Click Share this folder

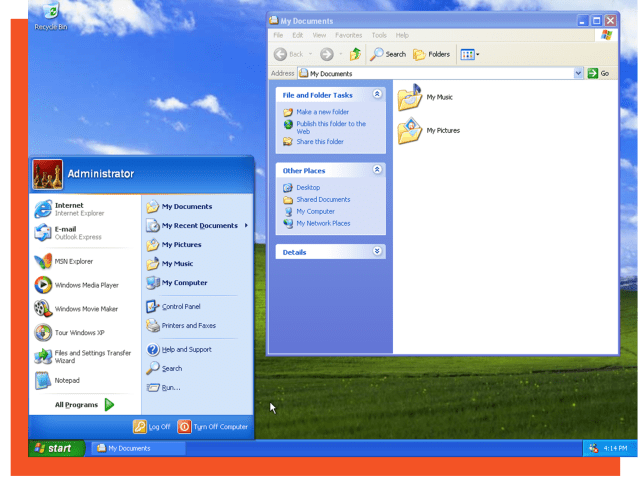313,141
